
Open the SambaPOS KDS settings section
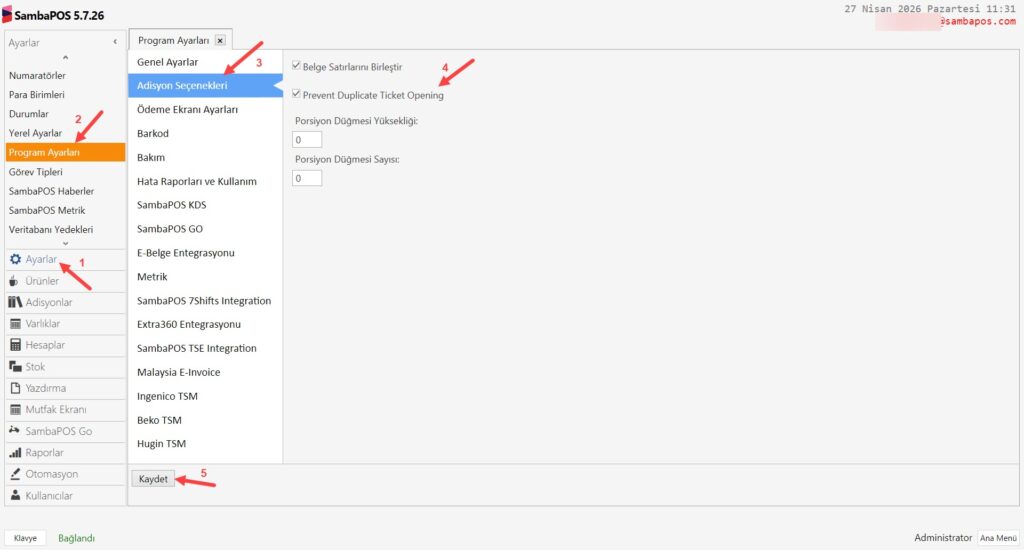[171, 205]
